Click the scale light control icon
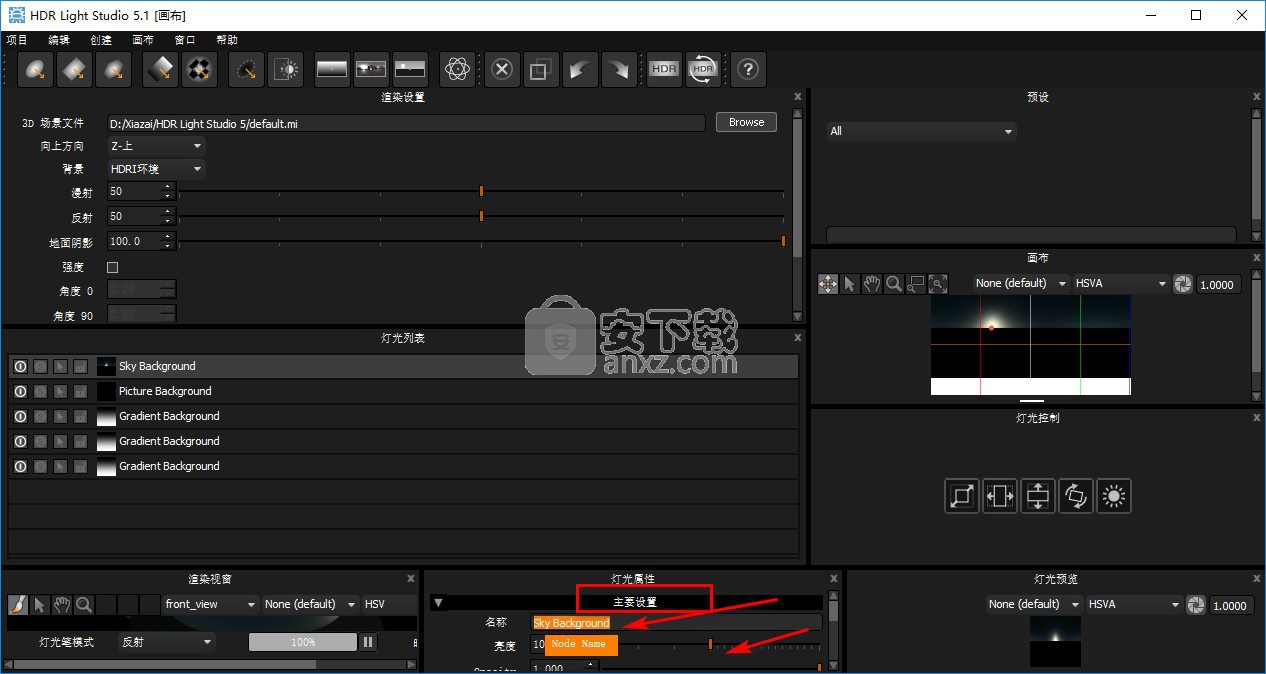Viewport: 1266px width, 674px height. 962,495
